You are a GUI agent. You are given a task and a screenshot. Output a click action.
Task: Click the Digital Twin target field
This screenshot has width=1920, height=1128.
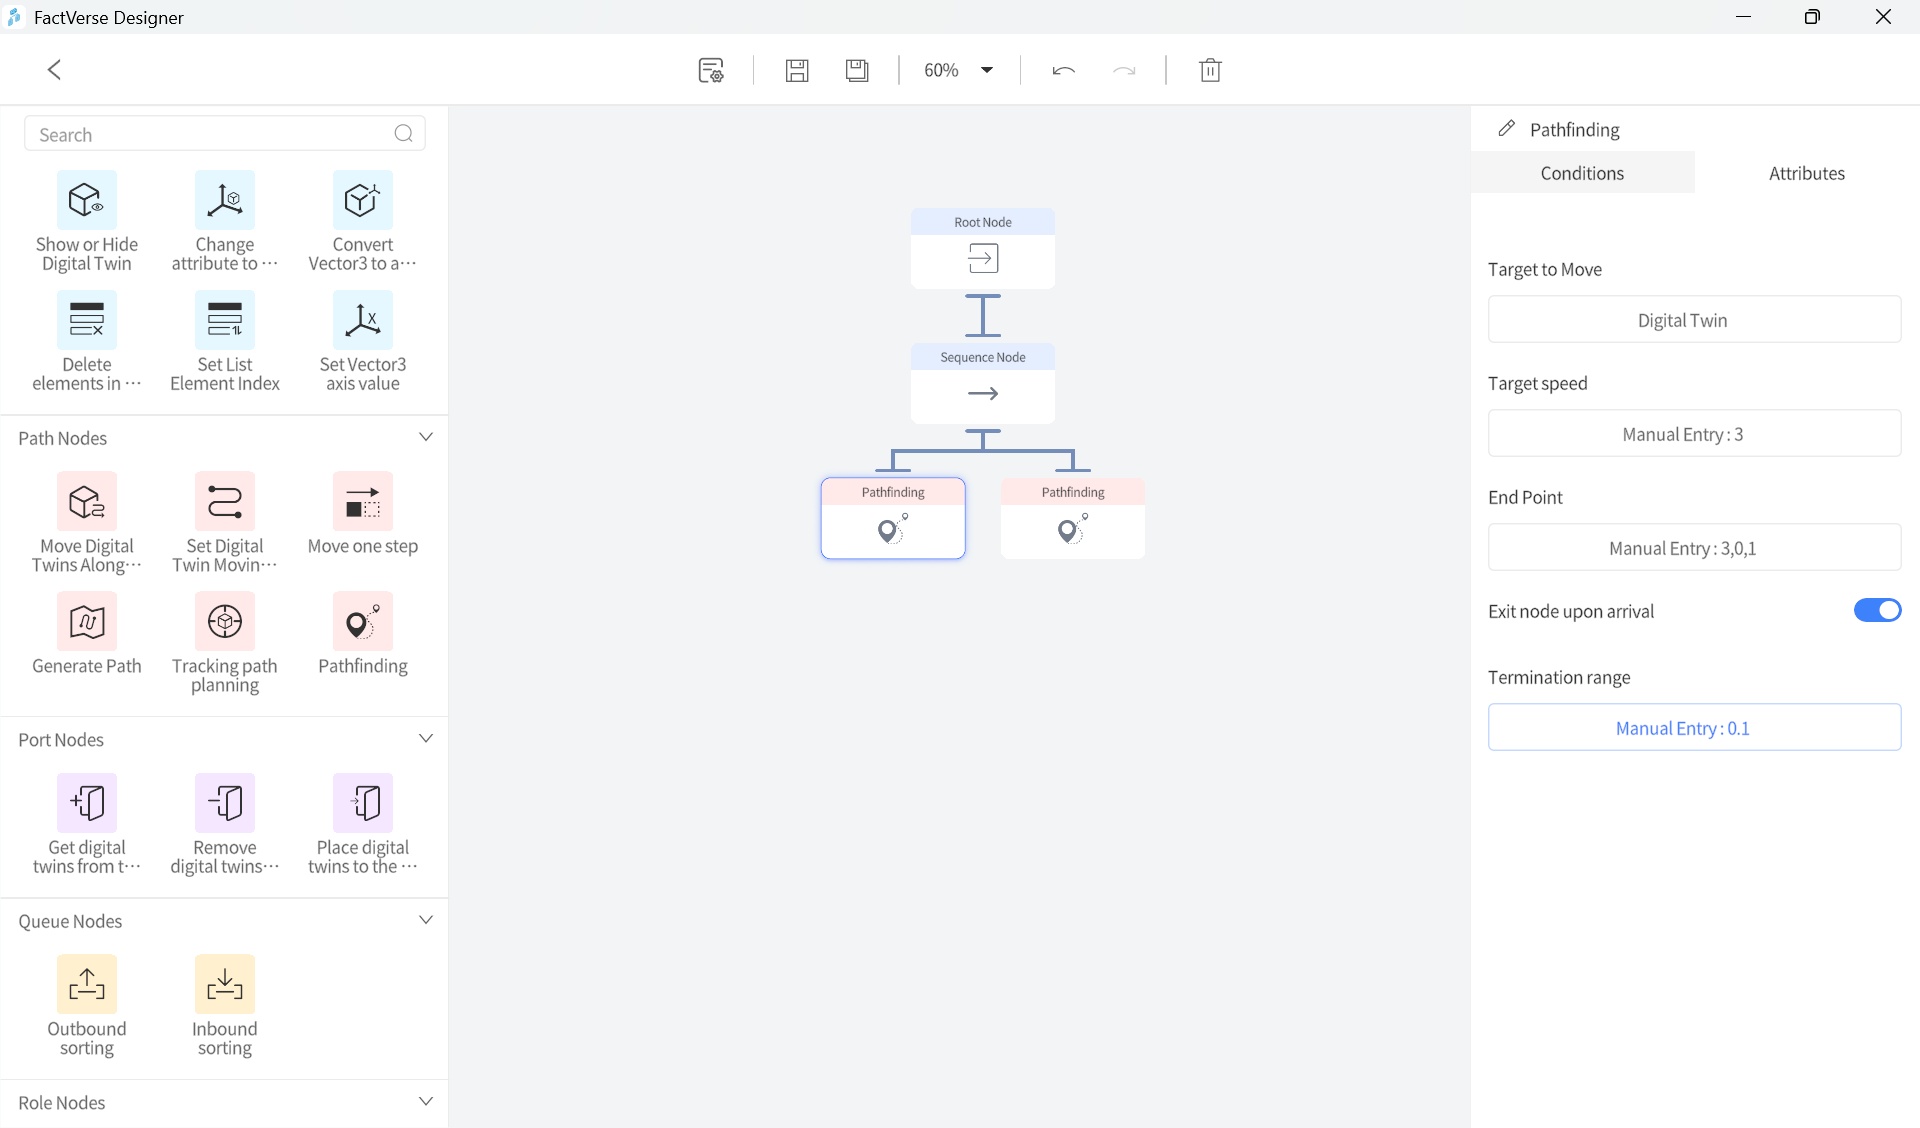[1694, 319]
